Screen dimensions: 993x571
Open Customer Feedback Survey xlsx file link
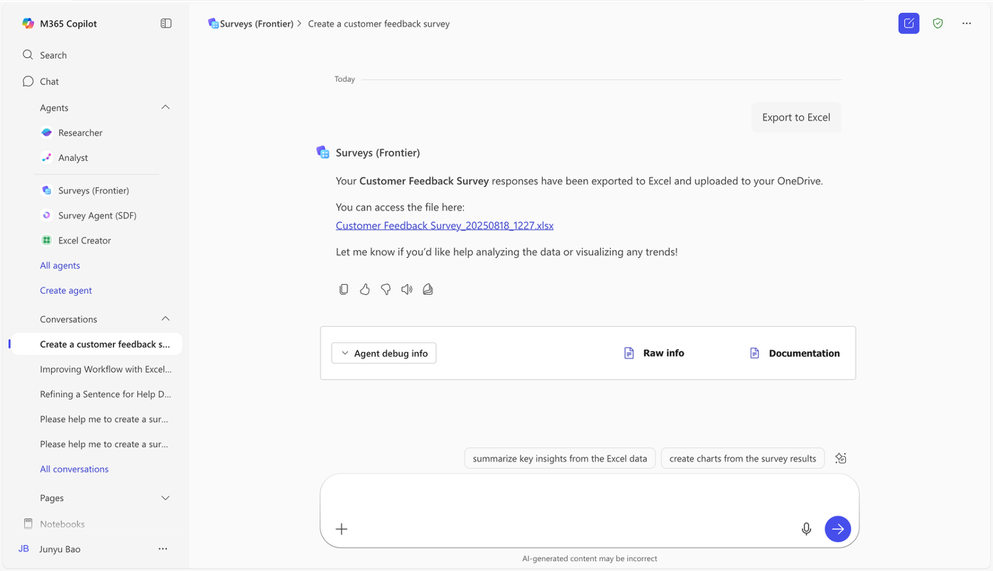445,225
